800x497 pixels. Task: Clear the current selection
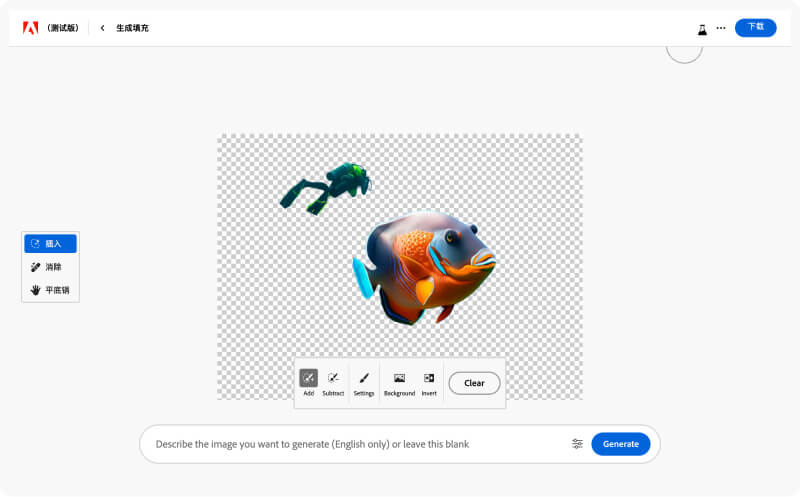pos(474,383)
